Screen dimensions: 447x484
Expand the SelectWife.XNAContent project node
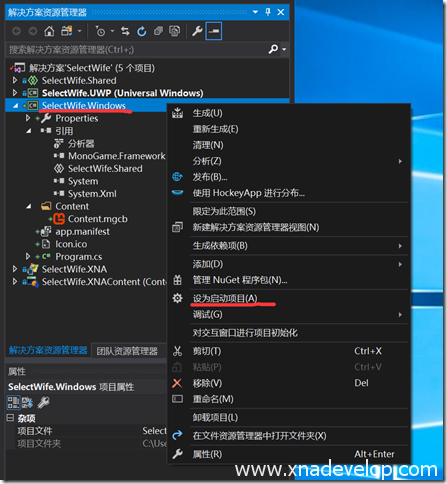(x=15, y=282)
